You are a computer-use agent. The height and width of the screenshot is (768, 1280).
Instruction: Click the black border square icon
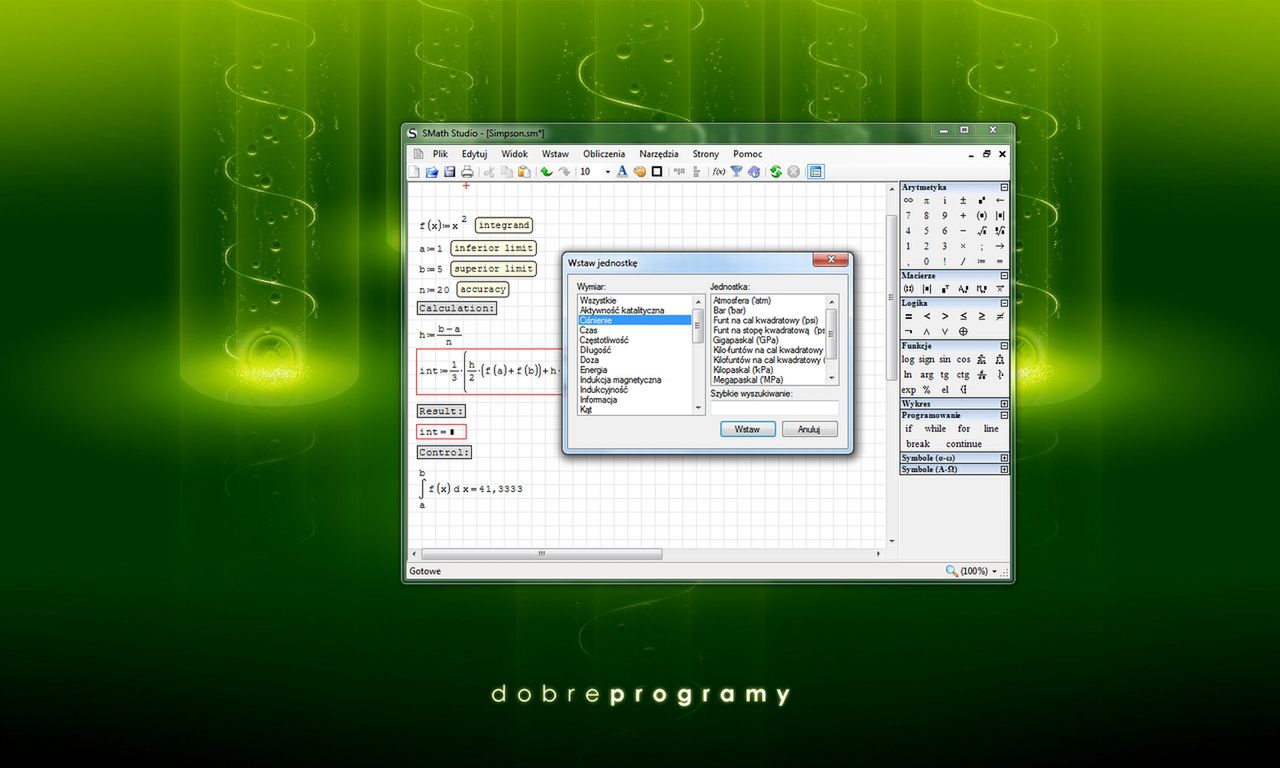[657, 172]
